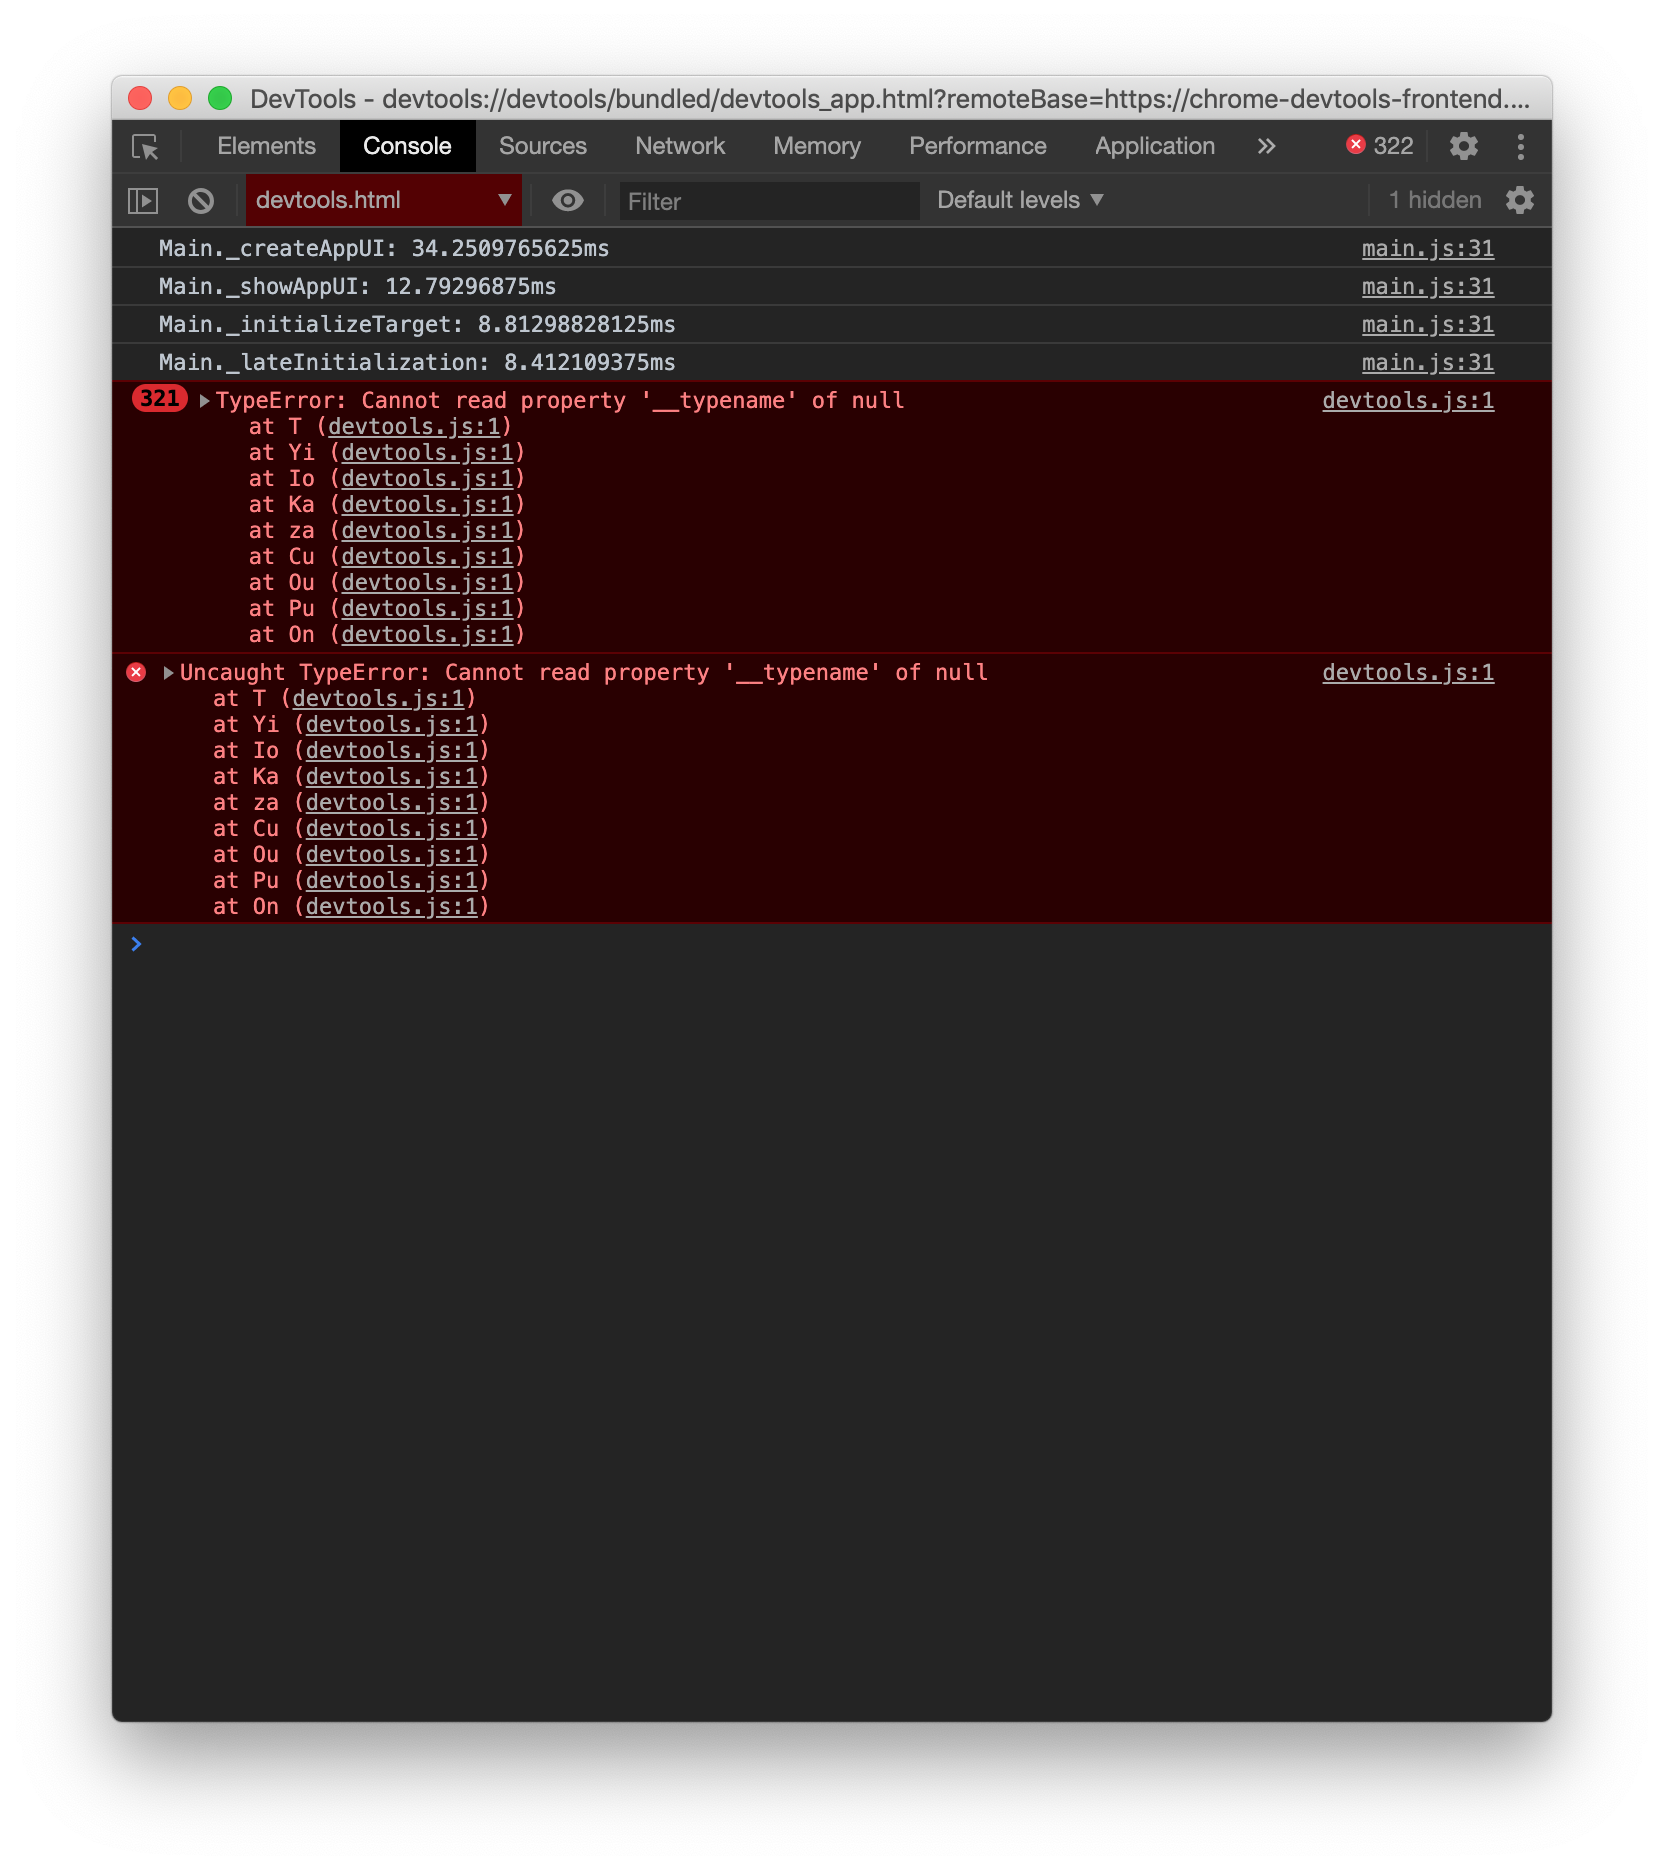This screenshot has width=1664, height=1870.
Task: Open 'at Pu' devtools.js:1 in Uncaught error
Action: pyautogui.click(x=391, y=881)
